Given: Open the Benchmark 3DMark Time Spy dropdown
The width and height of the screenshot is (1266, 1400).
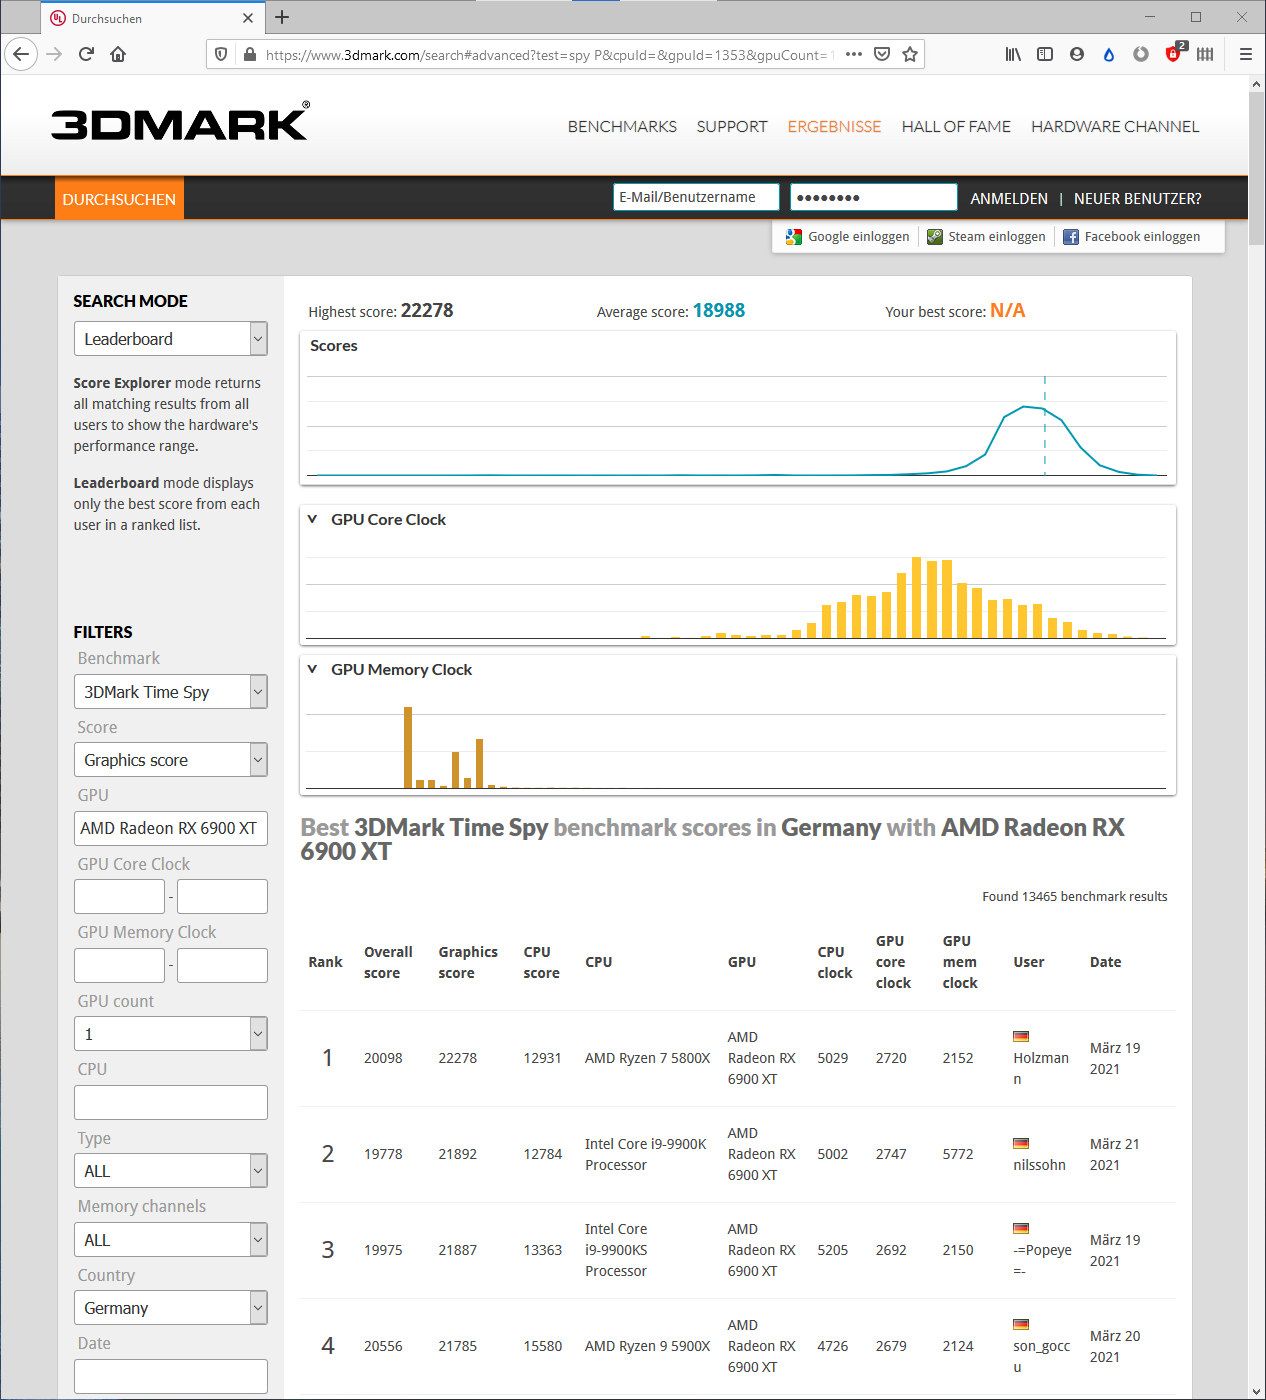Looking at the screenshot, I should coord(171,692).
